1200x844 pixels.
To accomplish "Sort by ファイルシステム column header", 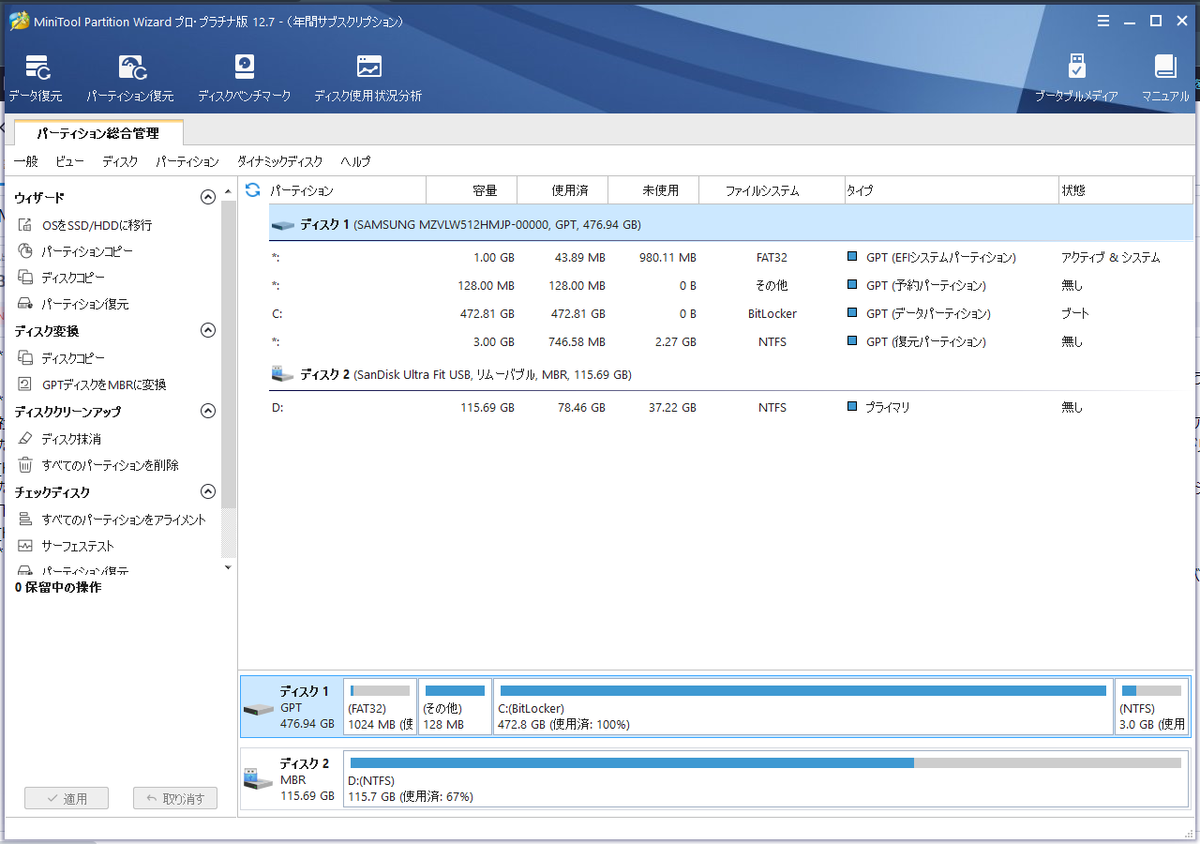I will (x=771, y=190).
